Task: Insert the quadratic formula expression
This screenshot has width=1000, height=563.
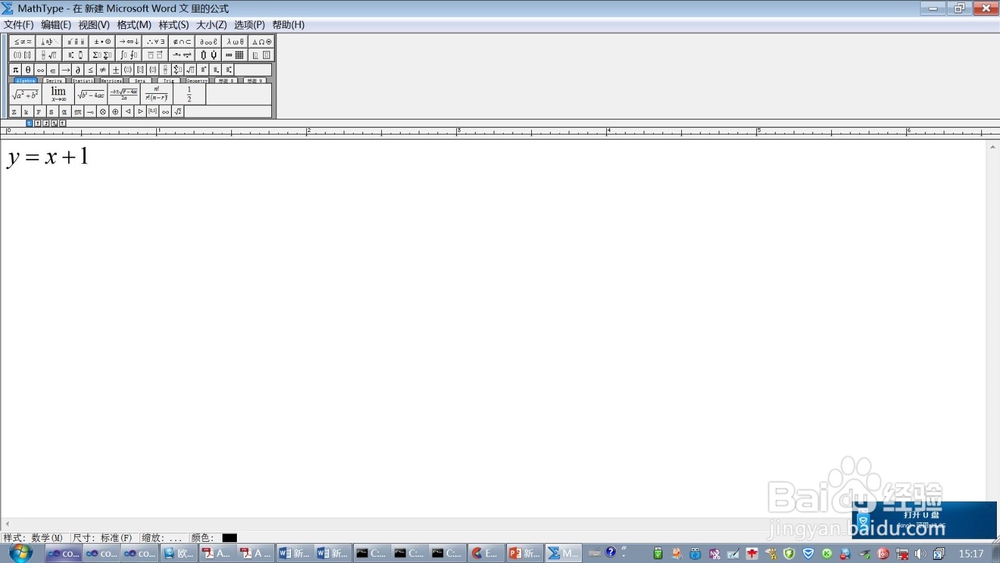Action: (124, 94)
